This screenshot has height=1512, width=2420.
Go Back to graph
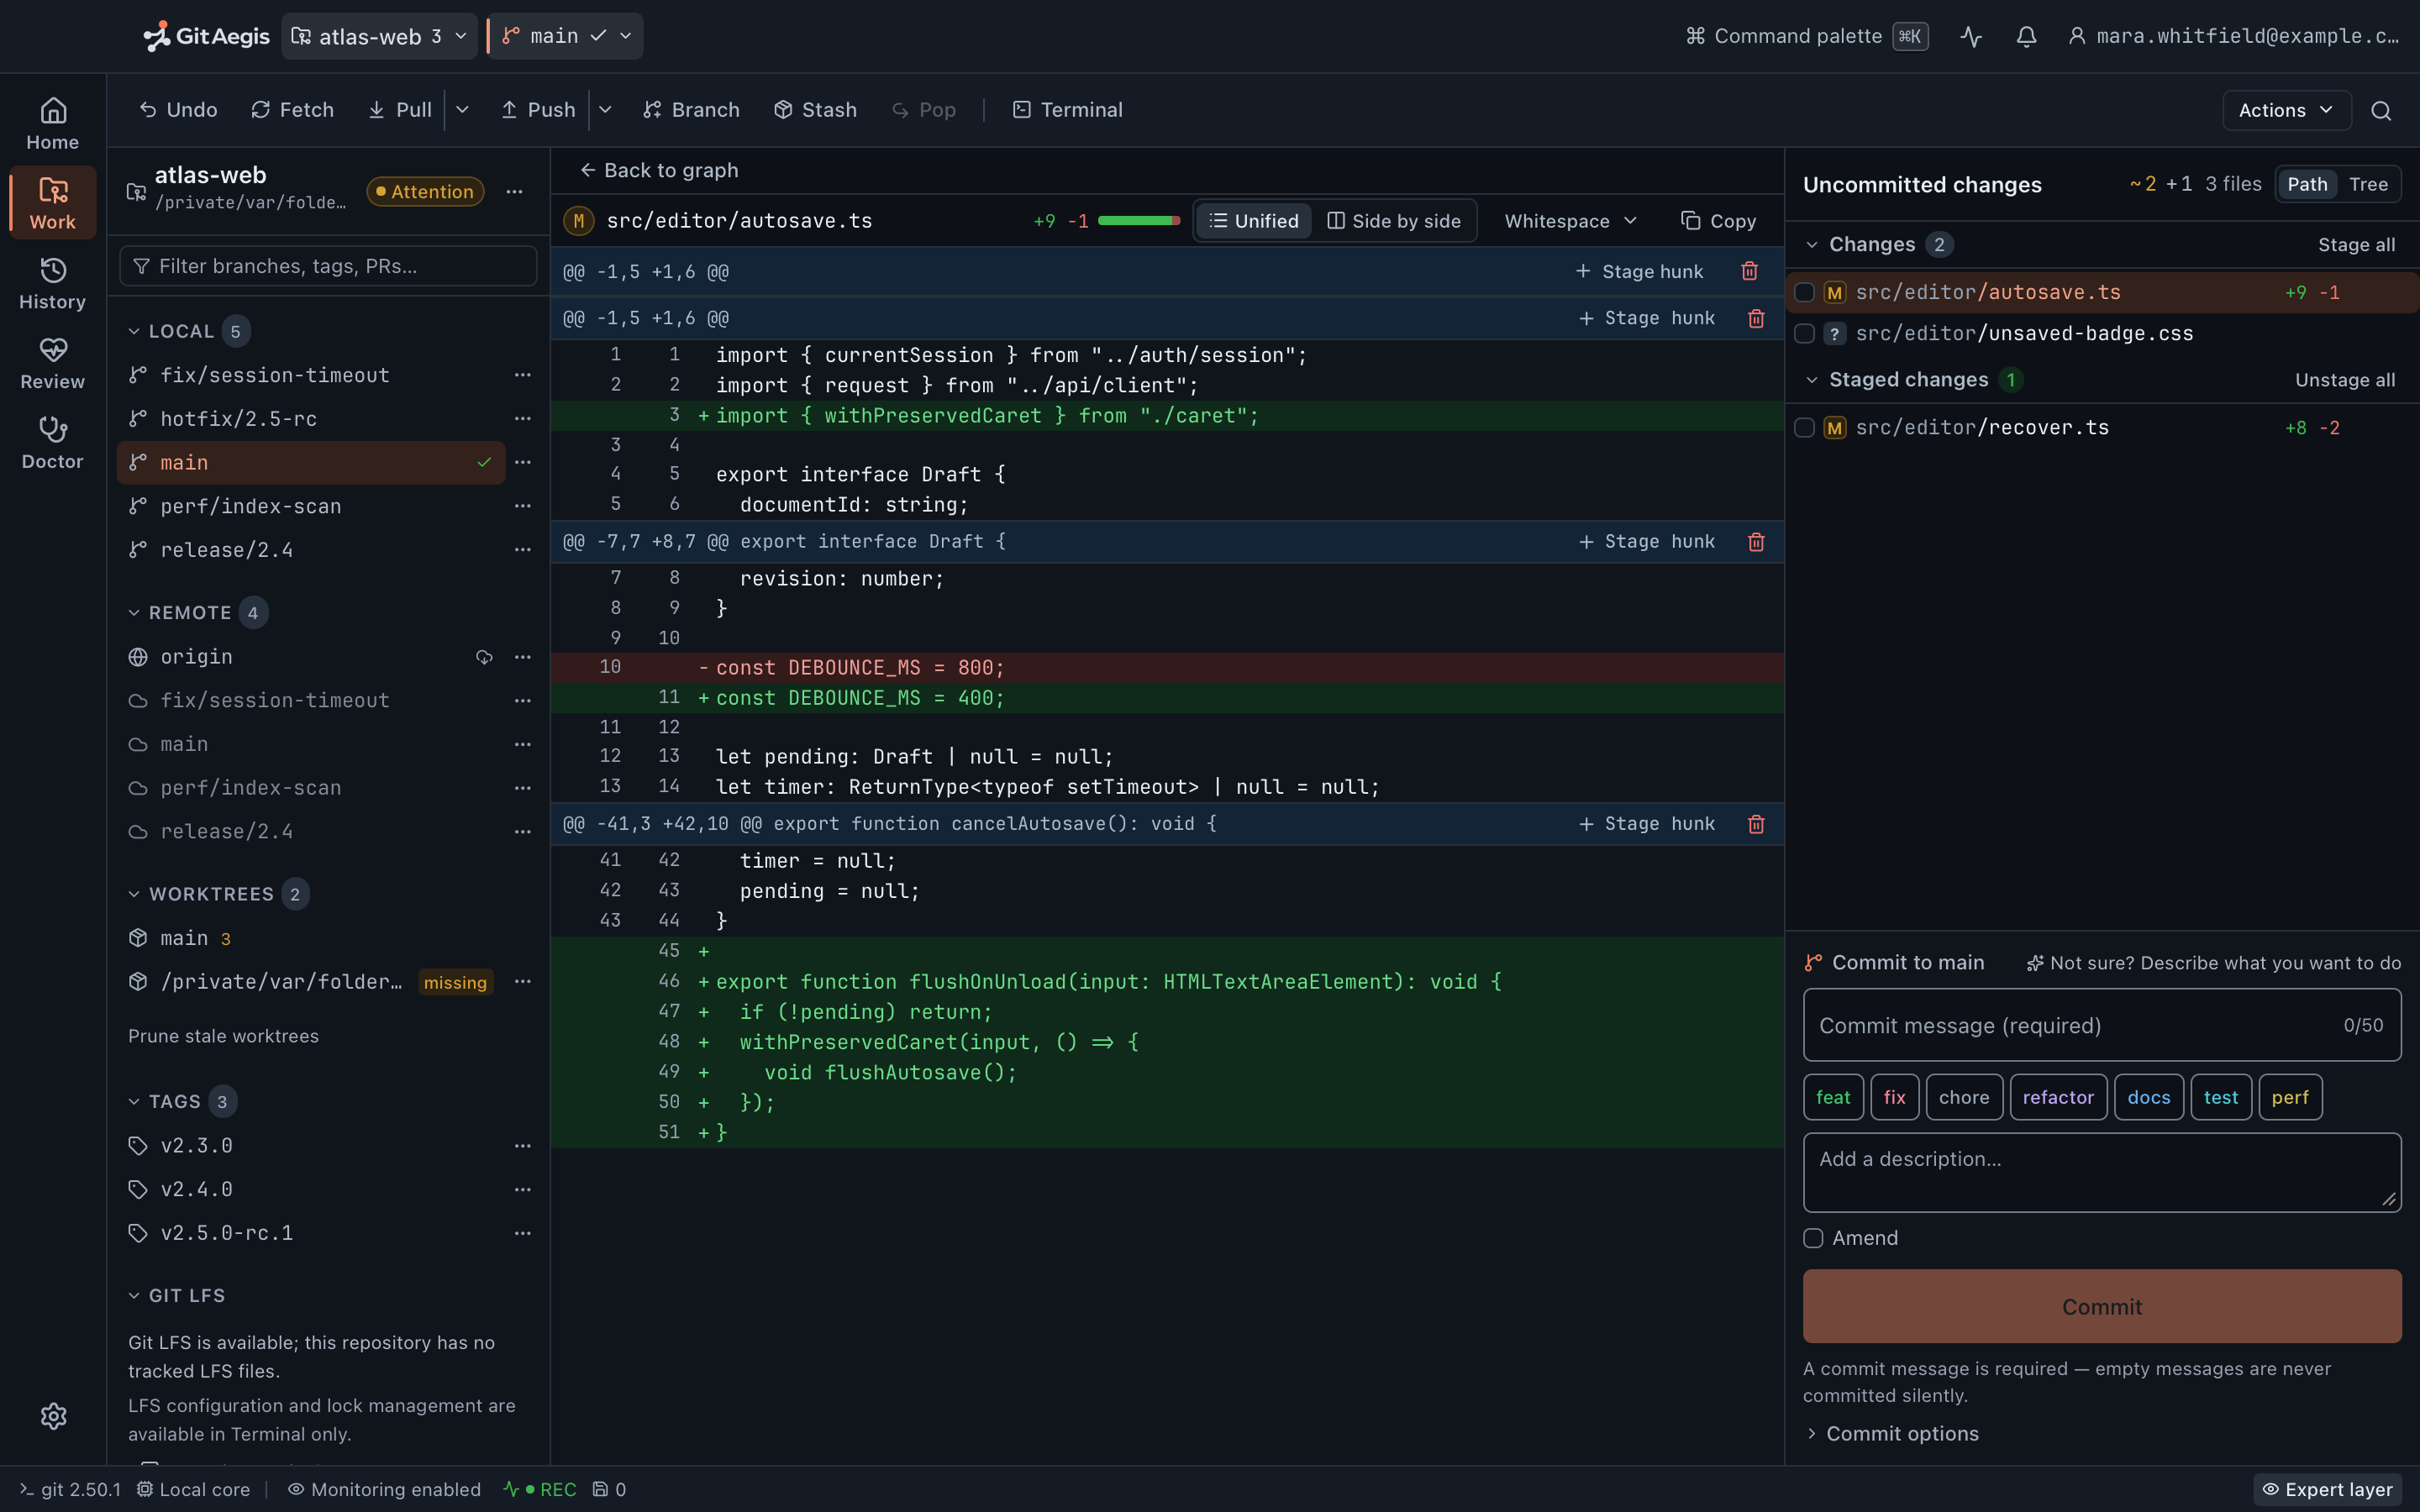659,171
